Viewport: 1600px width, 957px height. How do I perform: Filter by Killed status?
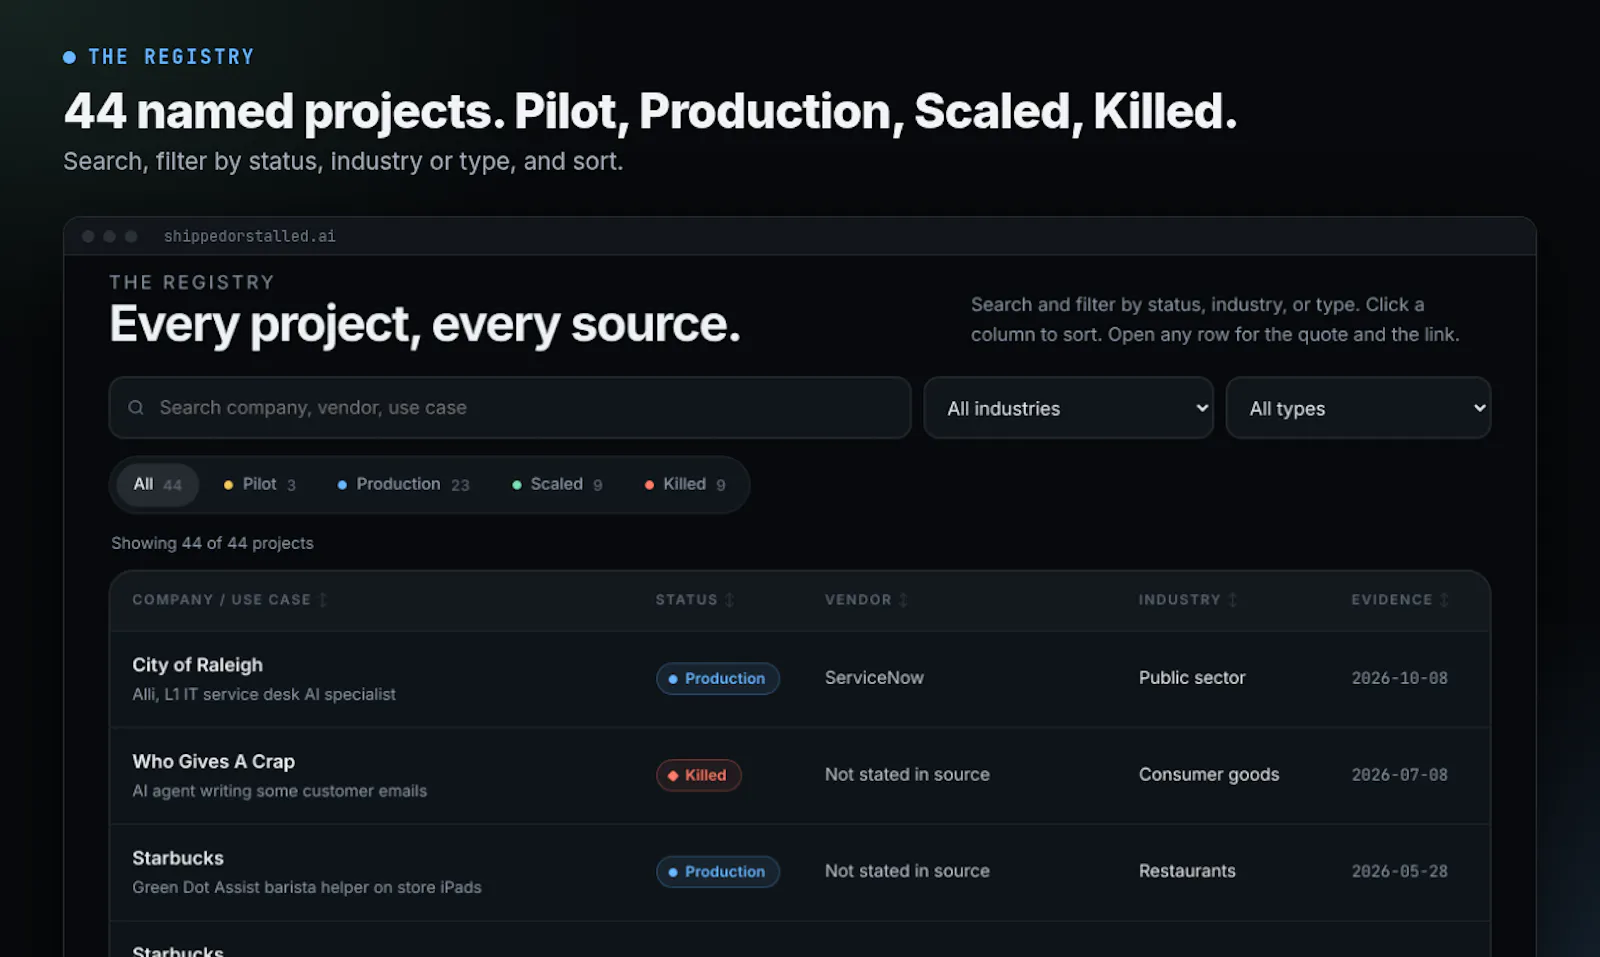(685, 485)
